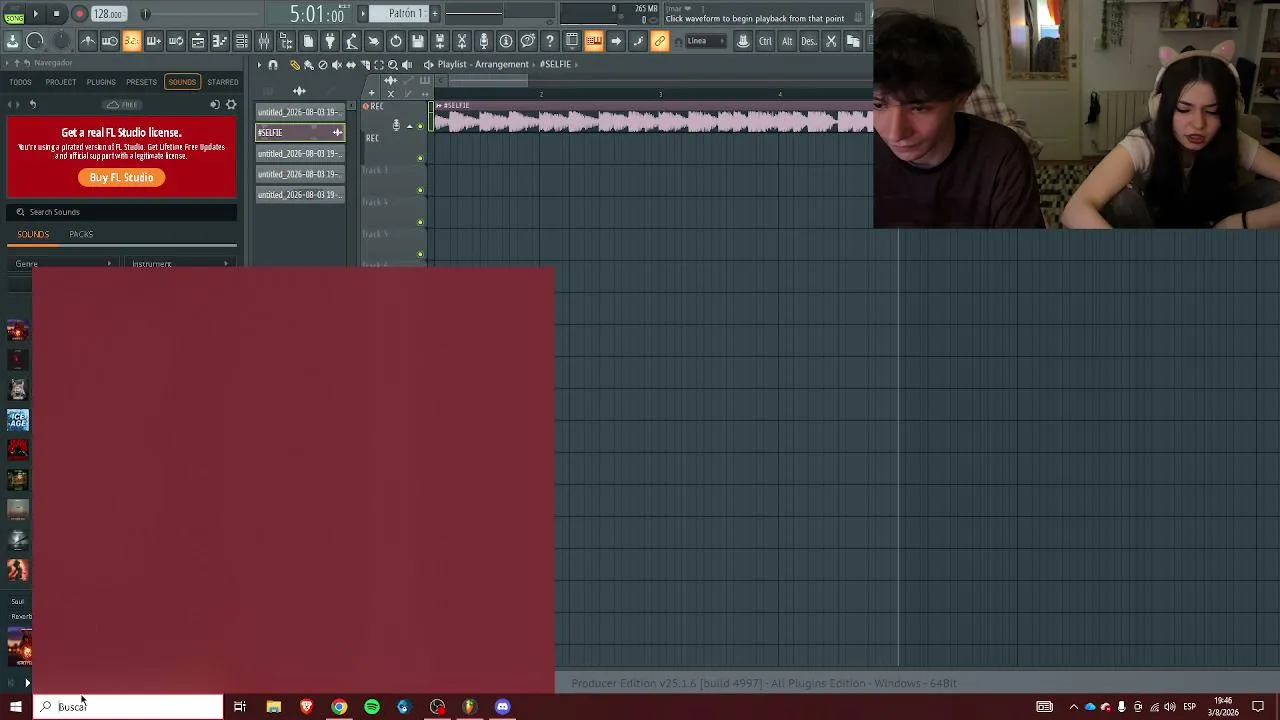Switch to the STARRED browser tab
The image size is (1280, 720).
223,82
